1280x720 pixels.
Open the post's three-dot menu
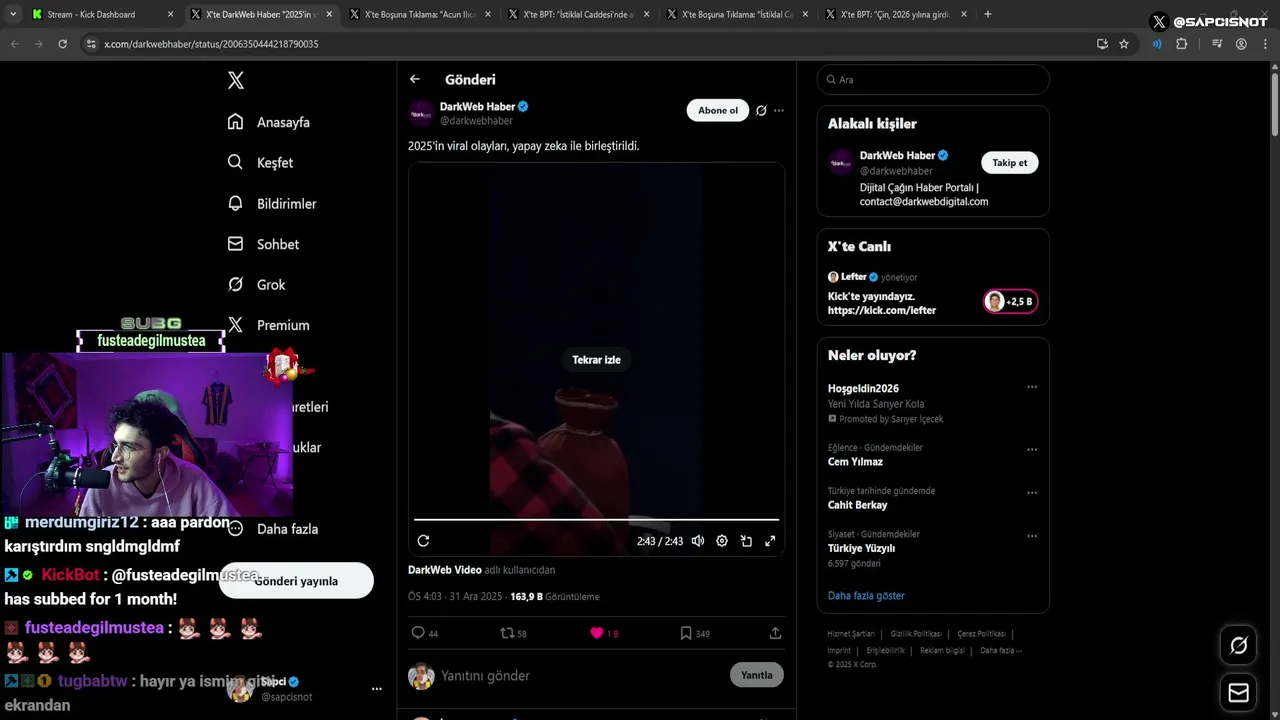[779, 110]
